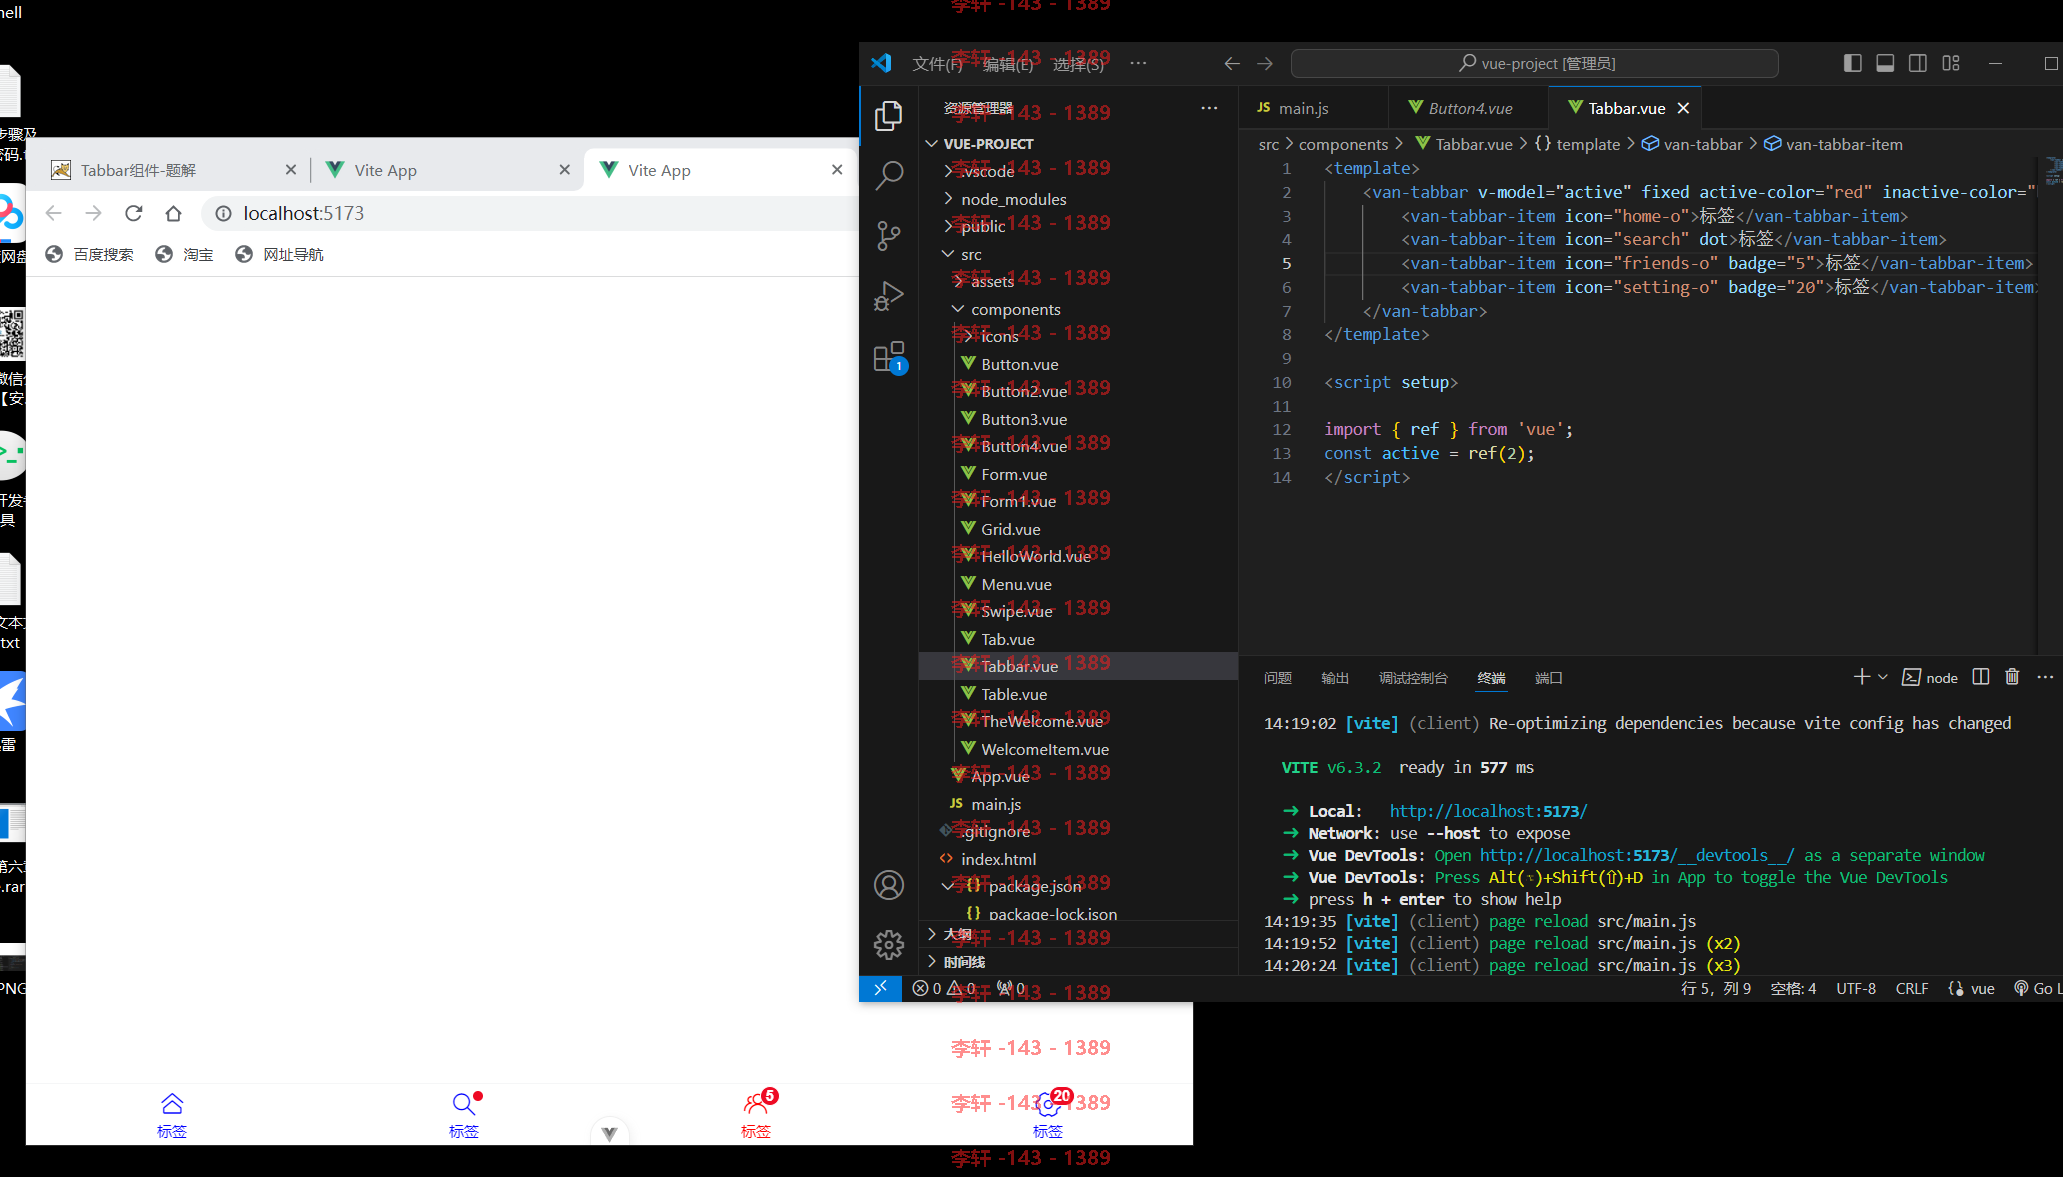Open the Explorer view in activity bar

coord(888,116)
